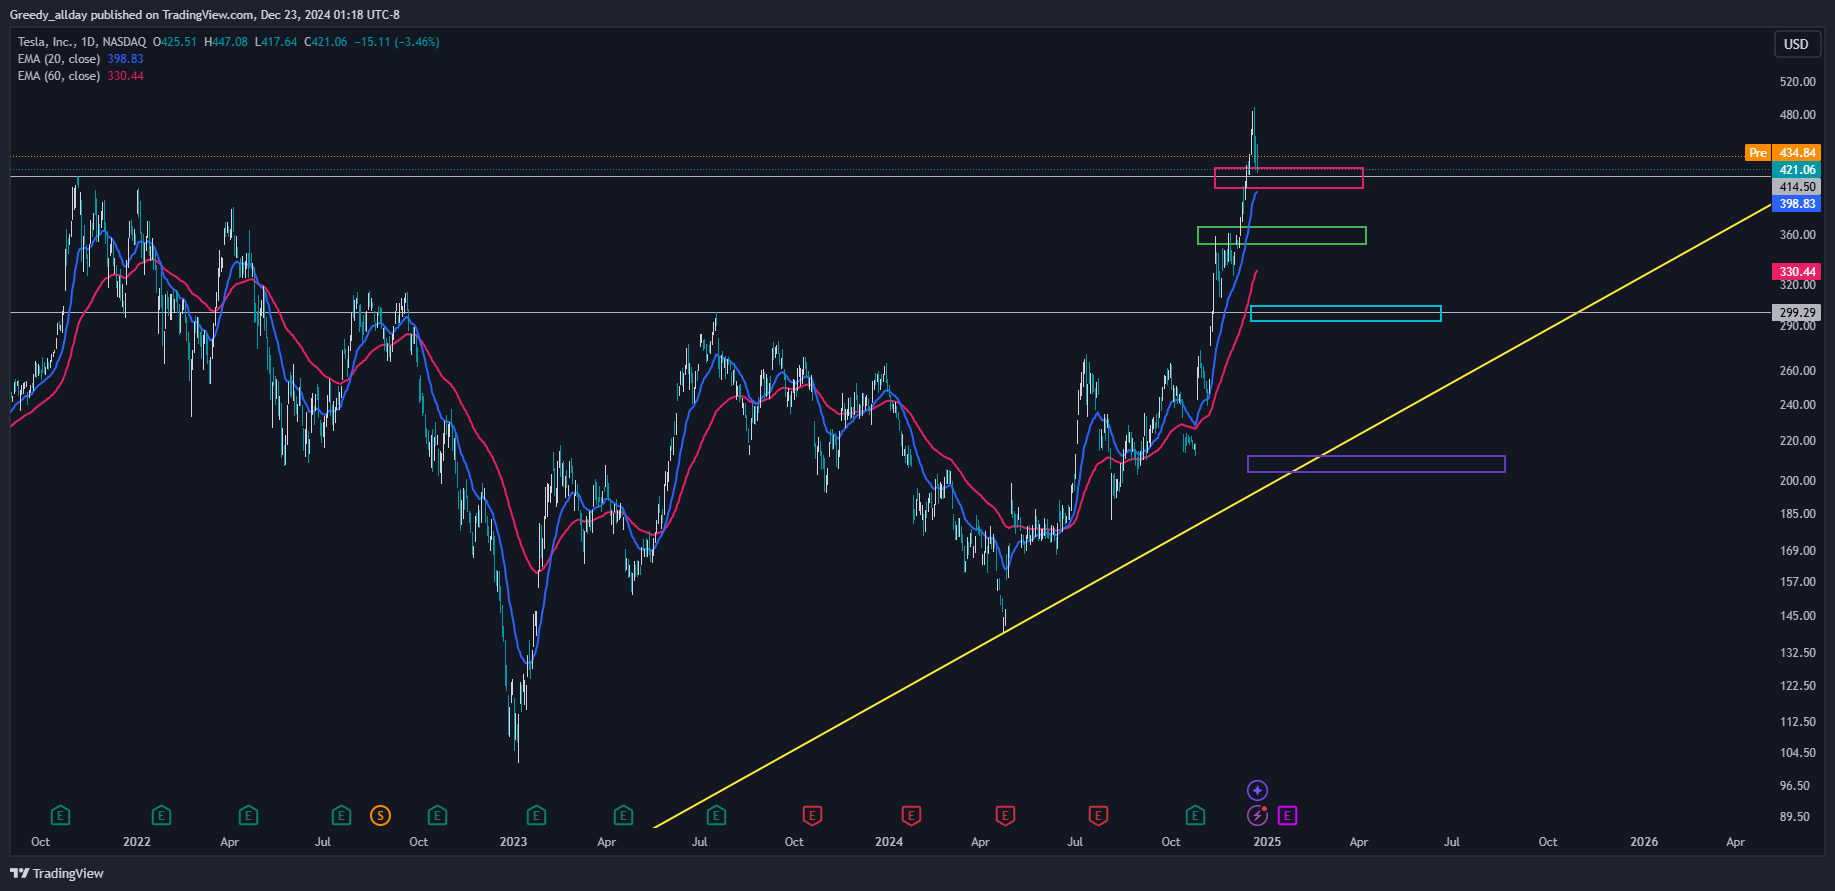Click the 520.00 price axis label
Image resolution: width=1835 pixels, height=891 pixels.
1797,82
